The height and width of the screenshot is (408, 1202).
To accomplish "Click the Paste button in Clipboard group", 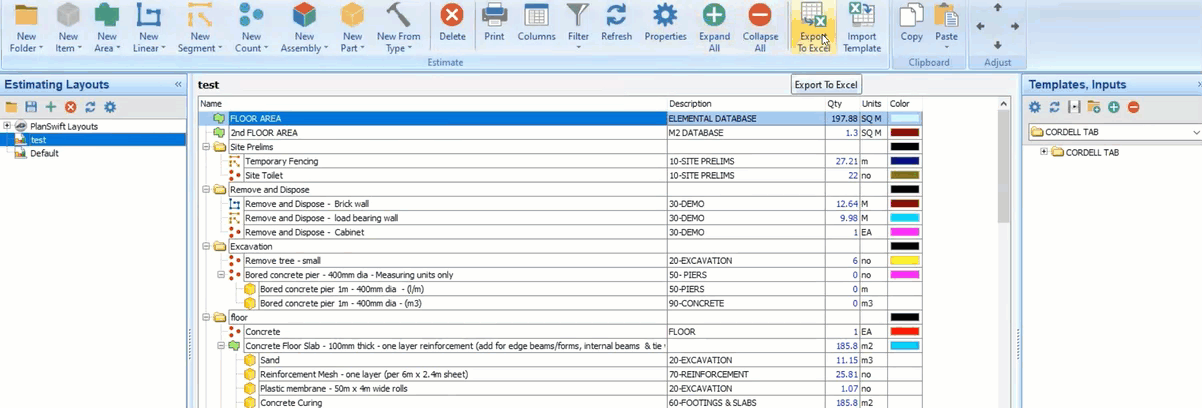I will coord(945,25).
